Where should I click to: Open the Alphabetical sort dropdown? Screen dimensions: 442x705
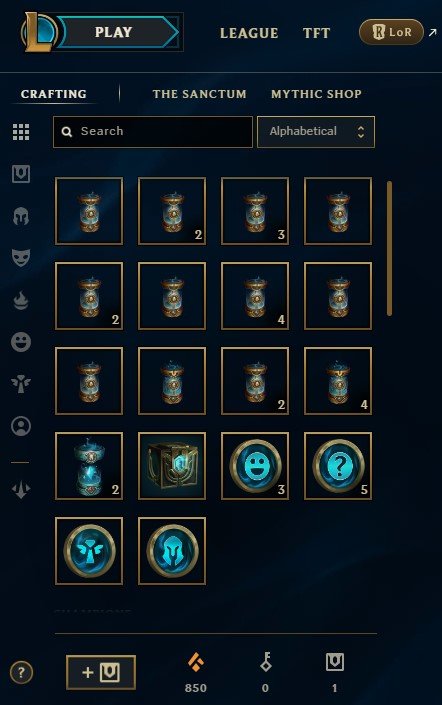click(316, 132)
